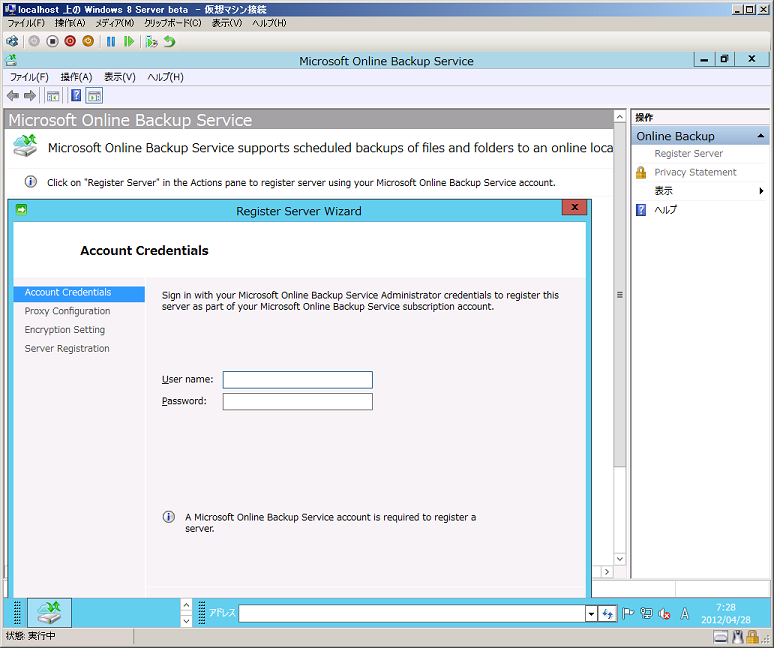Screen dimensions: 774x648
Task: Click the Online Backup taskbar icon
Action: tap(49, 612)
